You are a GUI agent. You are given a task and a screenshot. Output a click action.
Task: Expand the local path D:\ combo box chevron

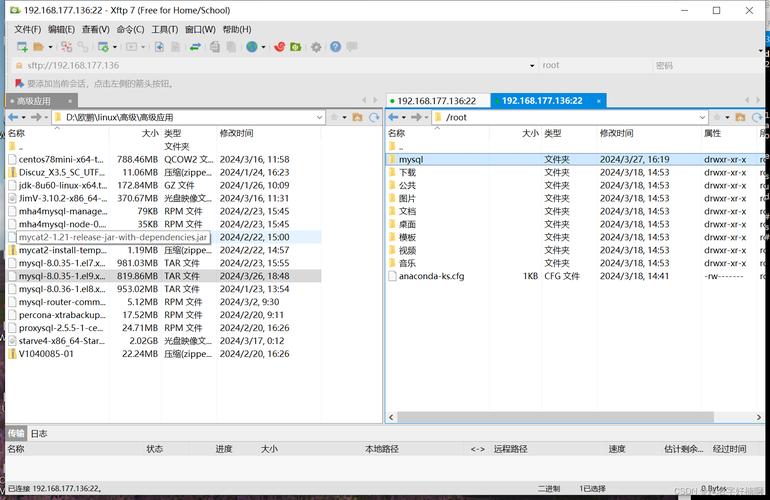pyautogui.click(x=319, y=117)
